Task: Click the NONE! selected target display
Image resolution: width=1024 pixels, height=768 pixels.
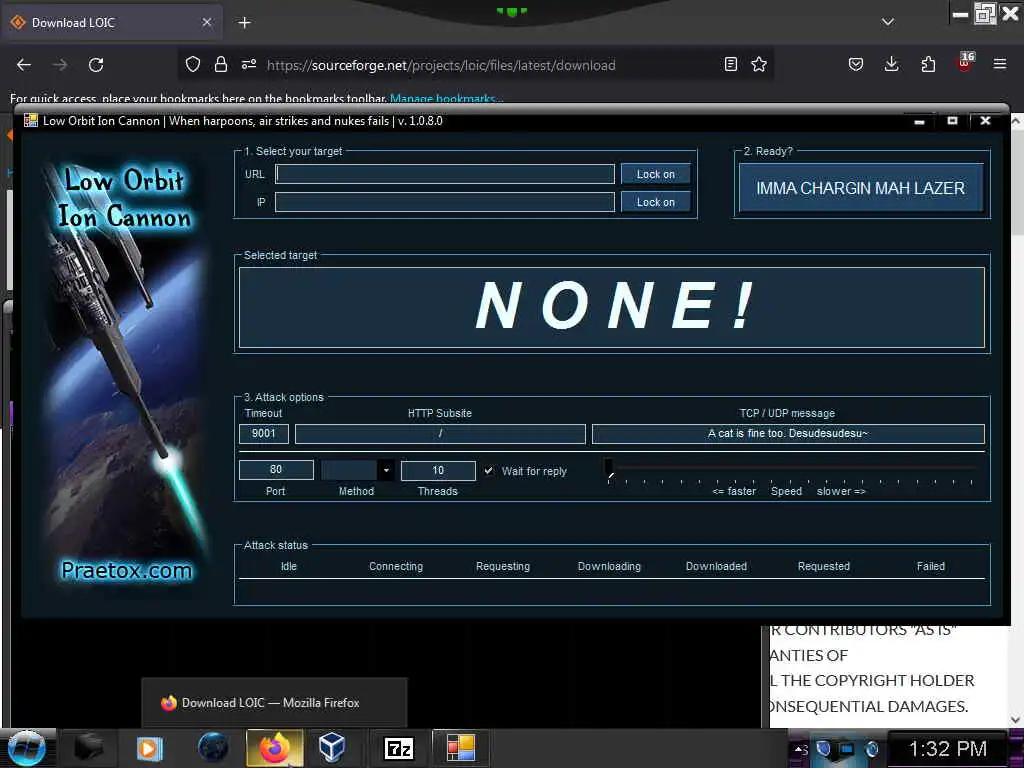Action: tap(612, 307)
